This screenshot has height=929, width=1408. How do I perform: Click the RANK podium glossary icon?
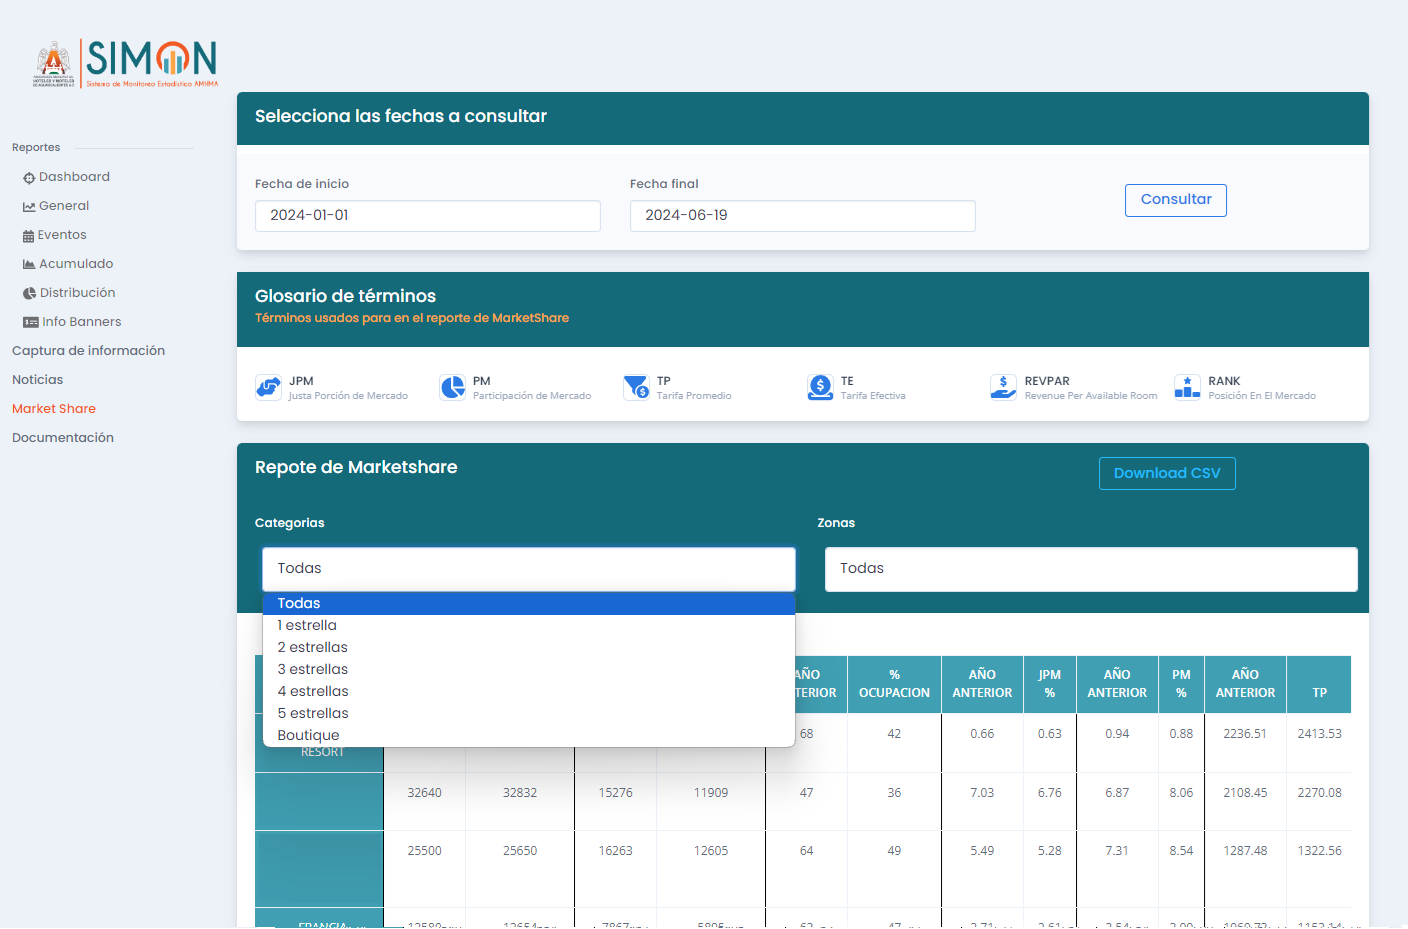pos(1187,387)
